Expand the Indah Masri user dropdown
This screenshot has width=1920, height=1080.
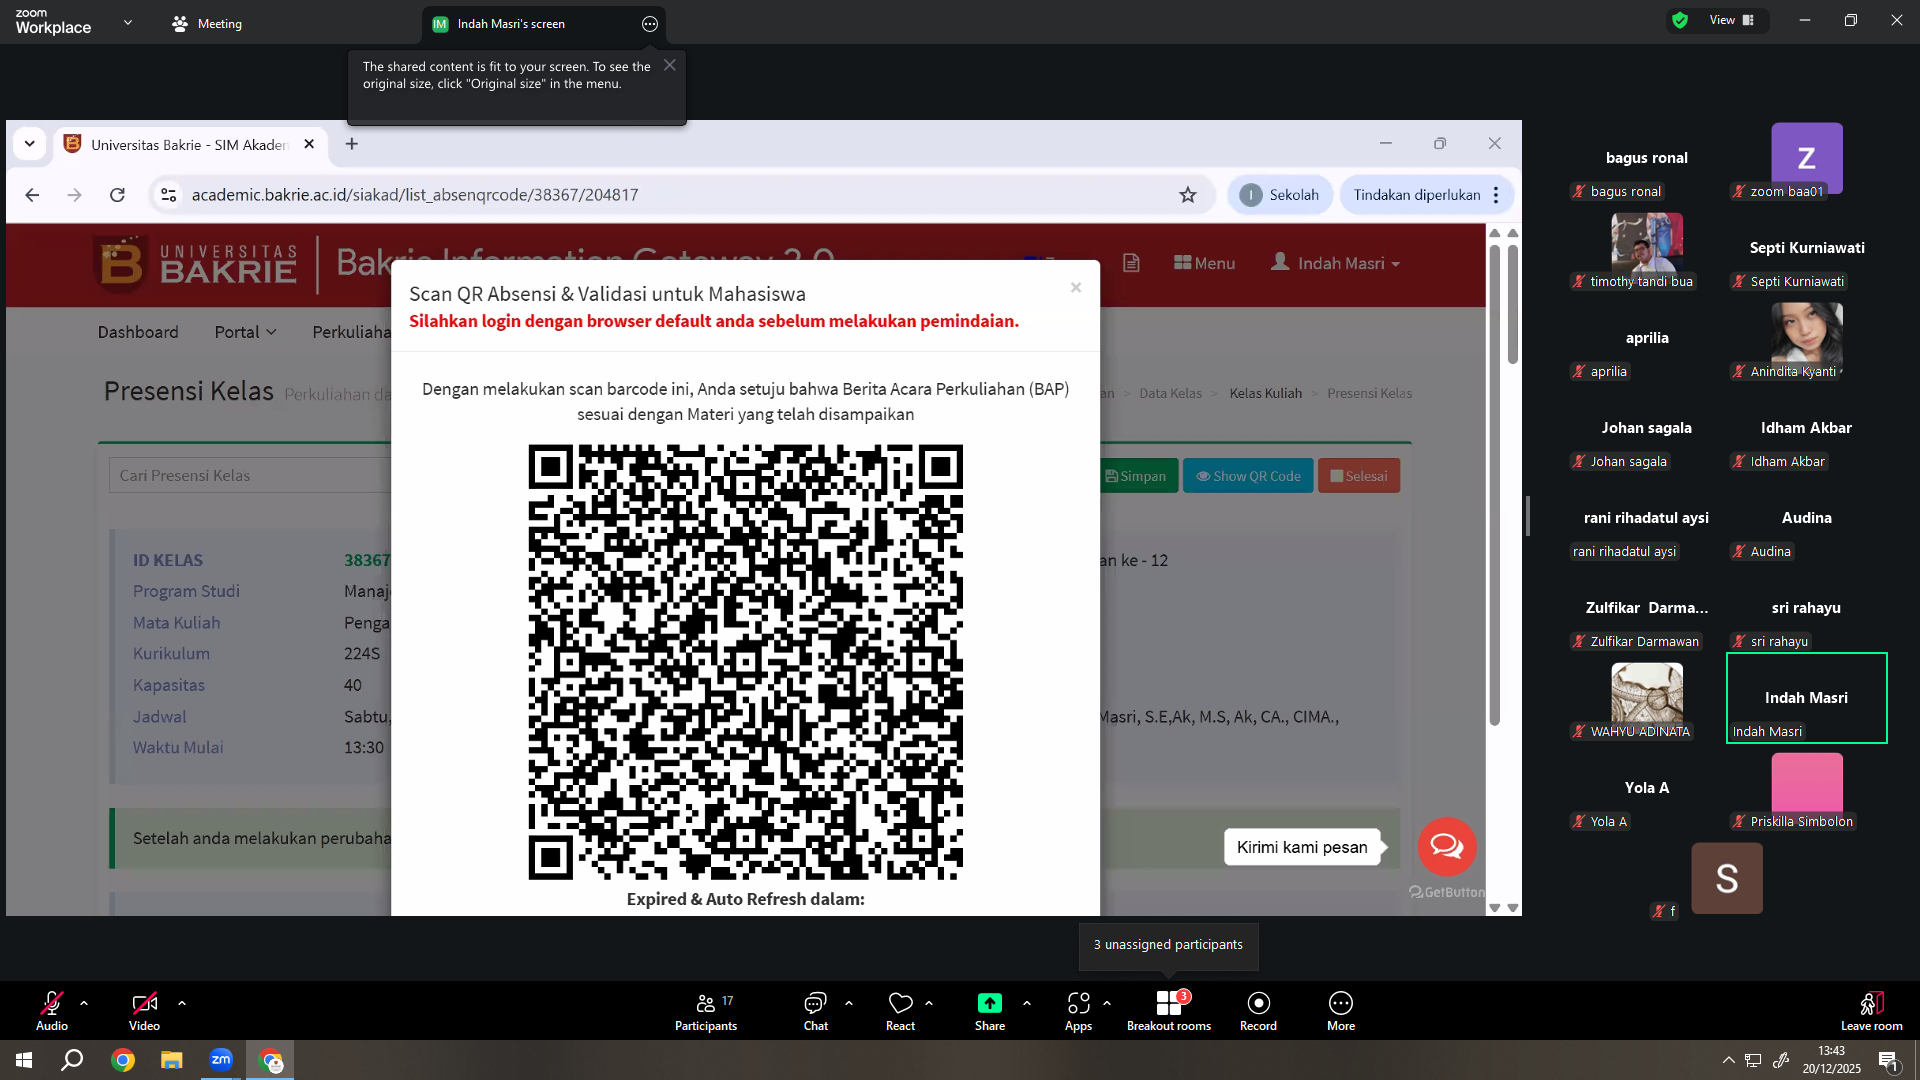pos(1335,263)
